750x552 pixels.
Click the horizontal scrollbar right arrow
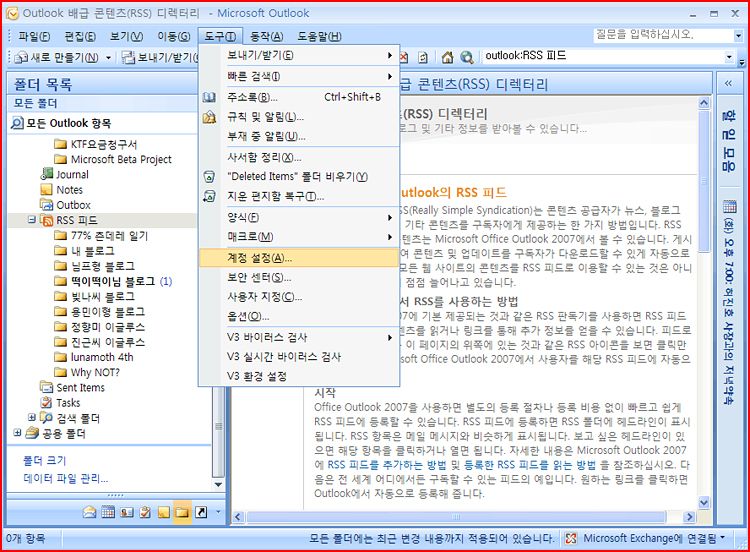click(689, 517)
